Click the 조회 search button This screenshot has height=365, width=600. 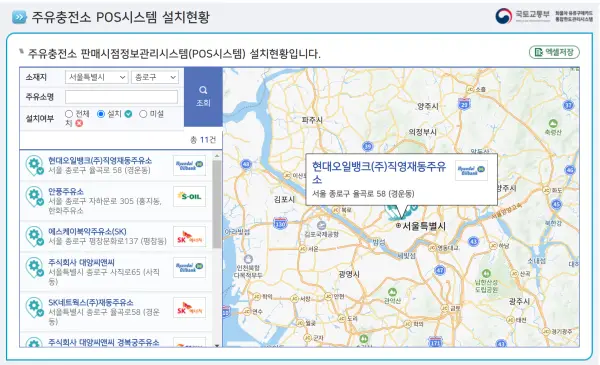[203, 97]
